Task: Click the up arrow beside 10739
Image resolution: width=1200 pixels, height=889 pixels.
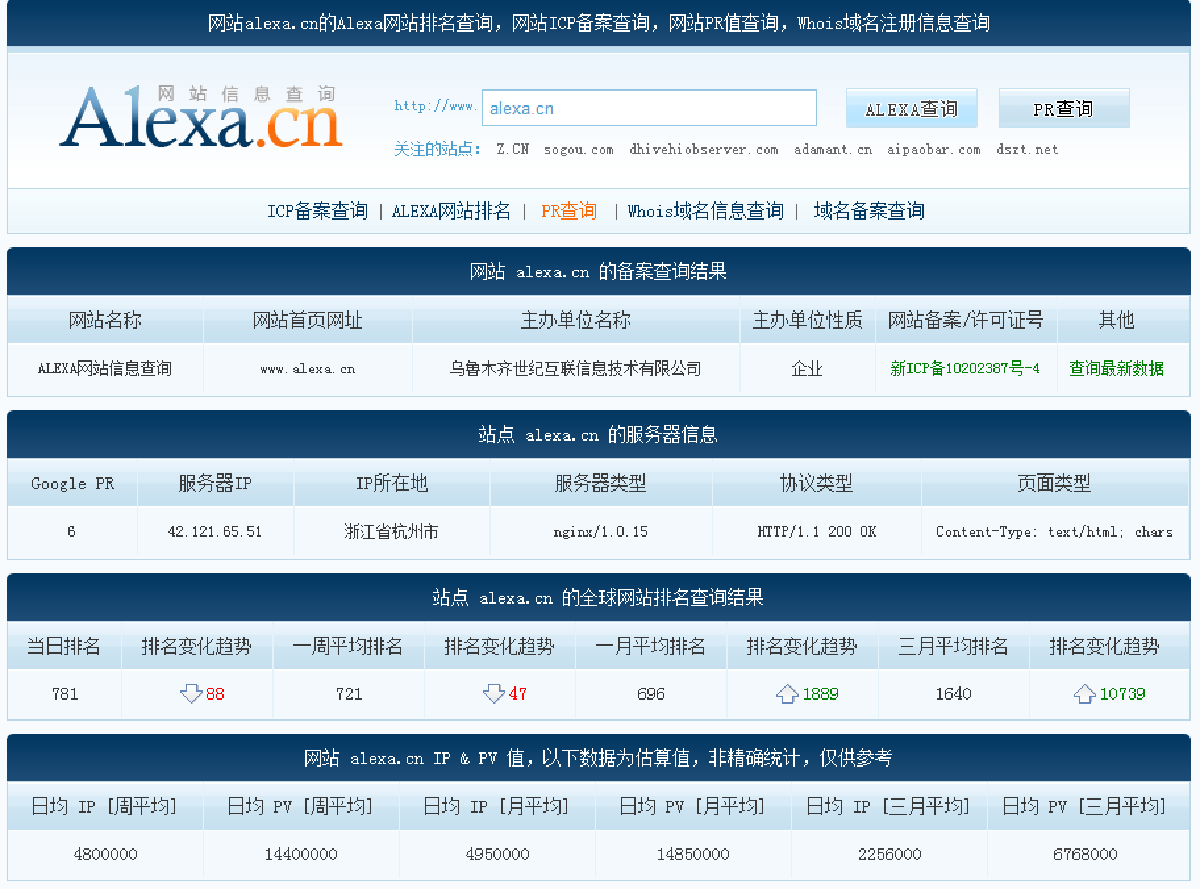Action: point(1085,693)
